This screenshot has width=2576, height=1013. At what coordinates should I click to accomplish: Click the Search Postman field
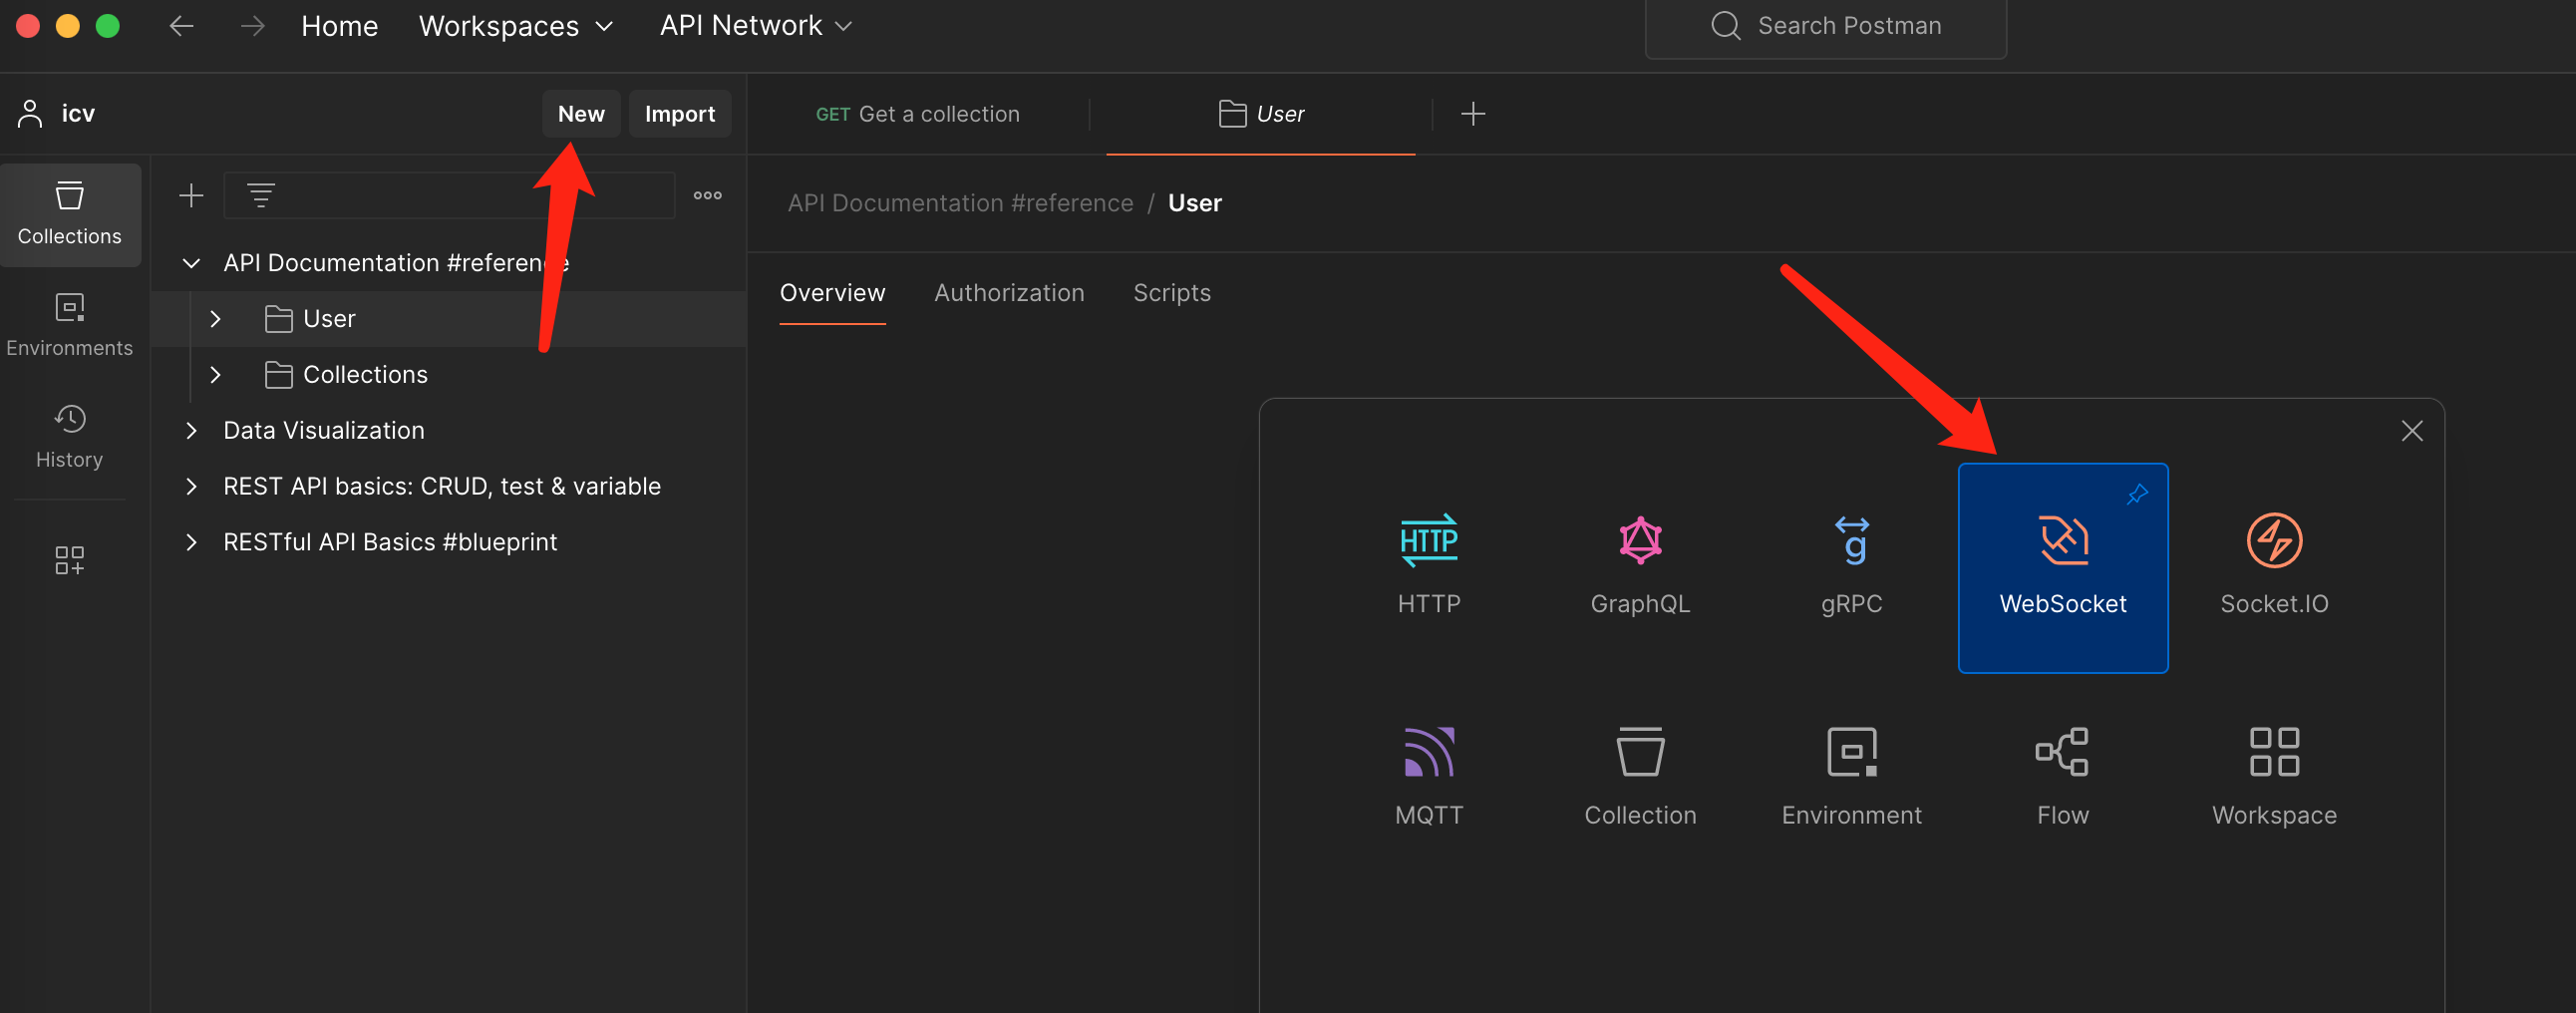[1825, 26]
